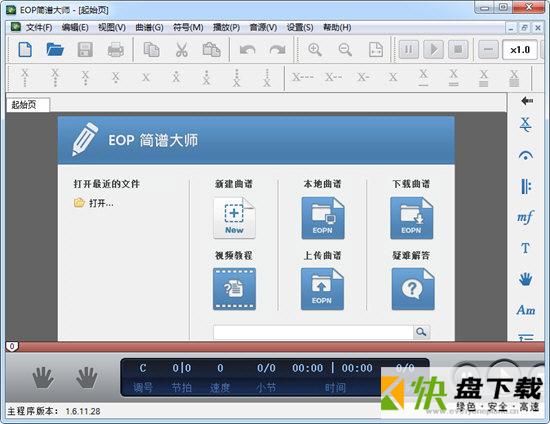Click the Redo arrow icon

(277, 50)
